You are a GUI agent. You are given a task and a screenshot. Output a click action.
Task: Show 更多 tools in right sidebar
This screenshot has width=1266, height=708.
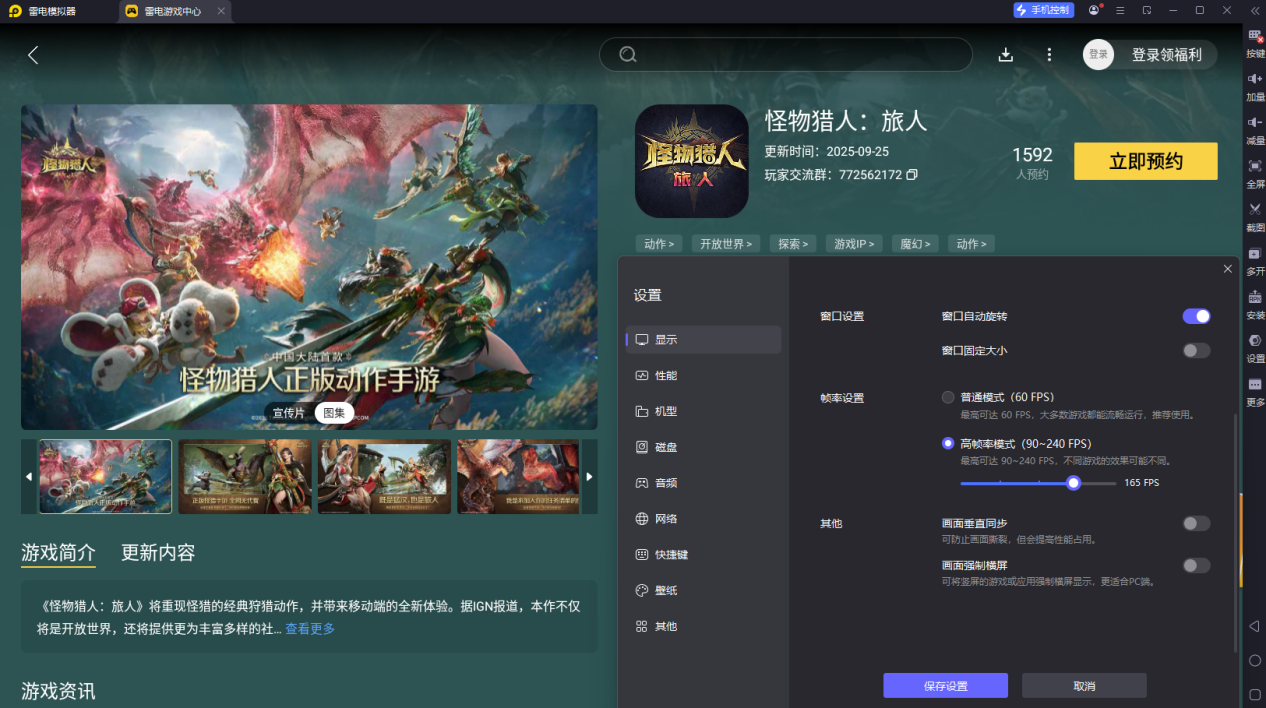tap(1255, 391)
